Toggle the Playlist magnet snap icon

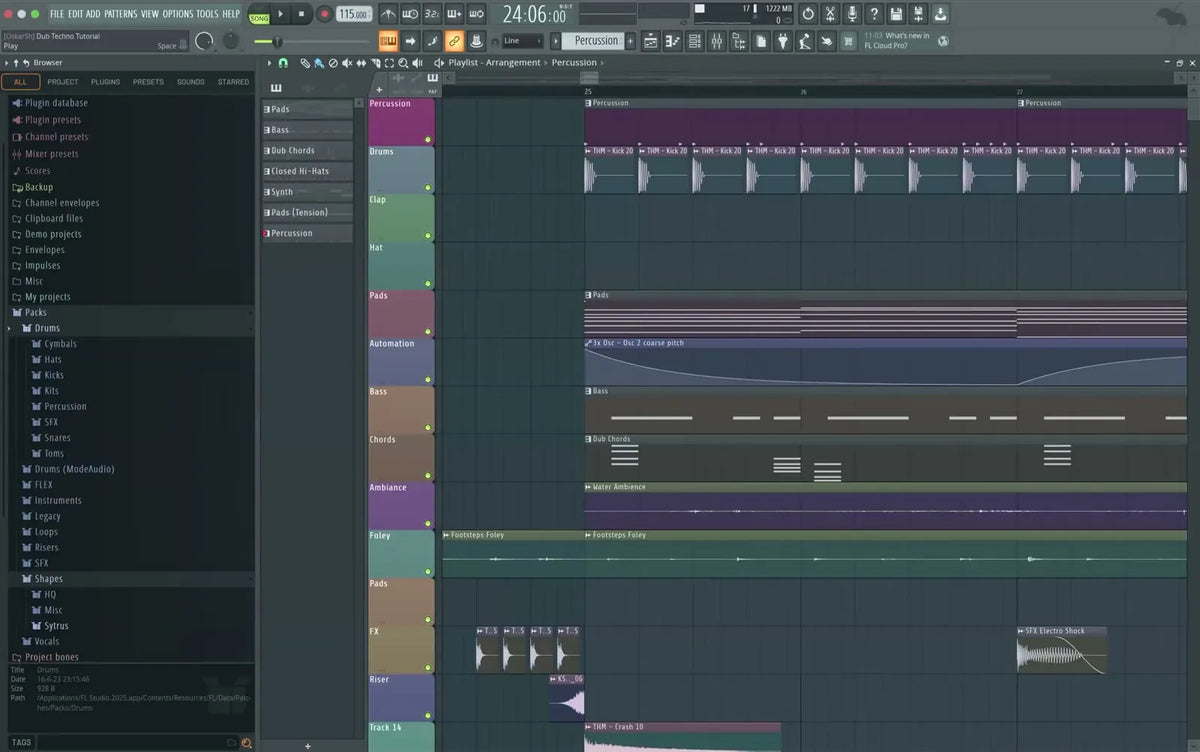[283, 63]
